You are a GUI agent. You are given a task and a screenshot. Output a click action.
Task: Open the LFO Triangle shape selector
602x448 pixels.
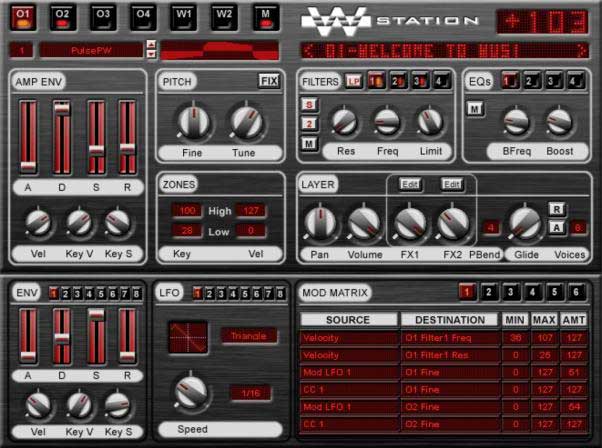coord(249,336)
